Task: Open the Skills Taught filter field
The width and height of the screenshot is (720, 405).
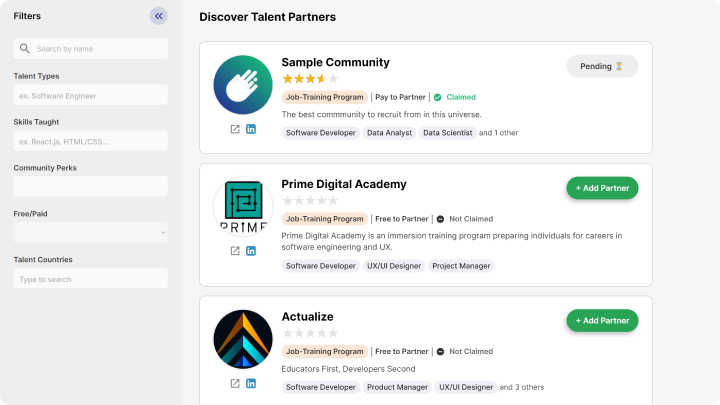Action: click(x=90, y=141)
